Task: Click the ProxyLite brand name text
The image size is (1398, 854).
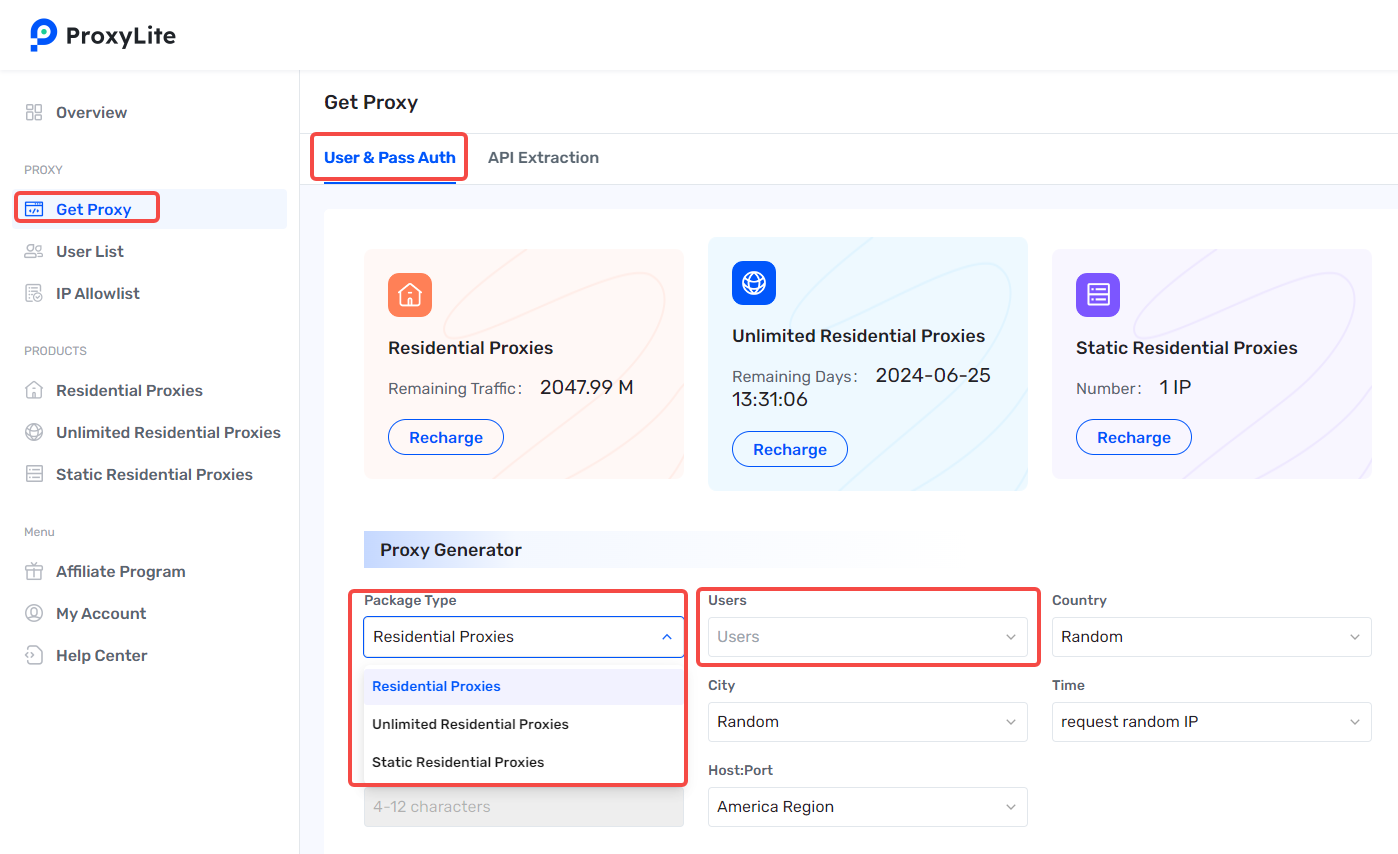Action: [121, 36]
